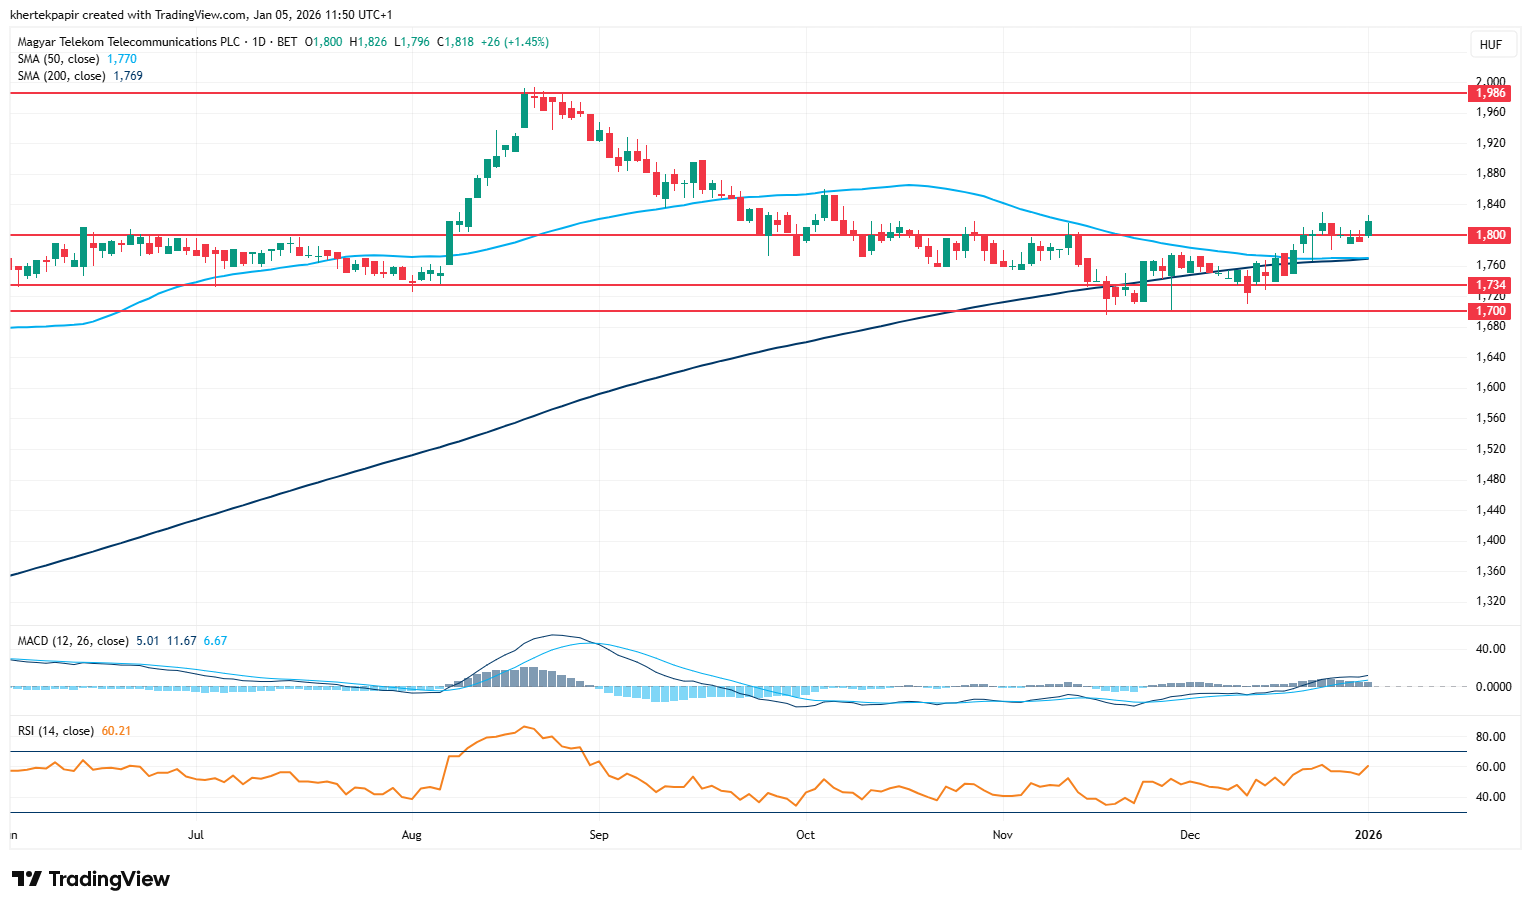Click the Aug label on time axis
The width and height of the screenshot is (1531, 909).
pos(411,834)
